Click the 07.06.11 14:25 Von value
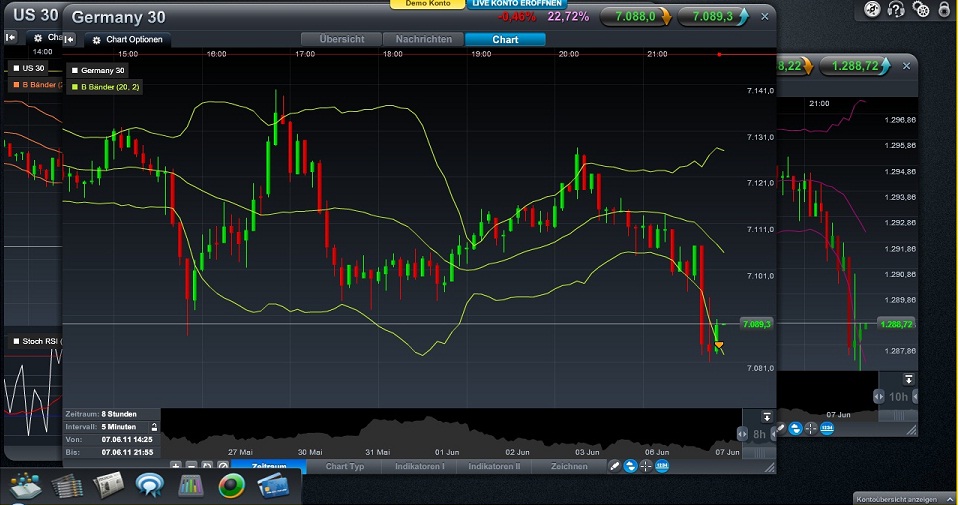The image size is (960, 505). click(127, 440)
